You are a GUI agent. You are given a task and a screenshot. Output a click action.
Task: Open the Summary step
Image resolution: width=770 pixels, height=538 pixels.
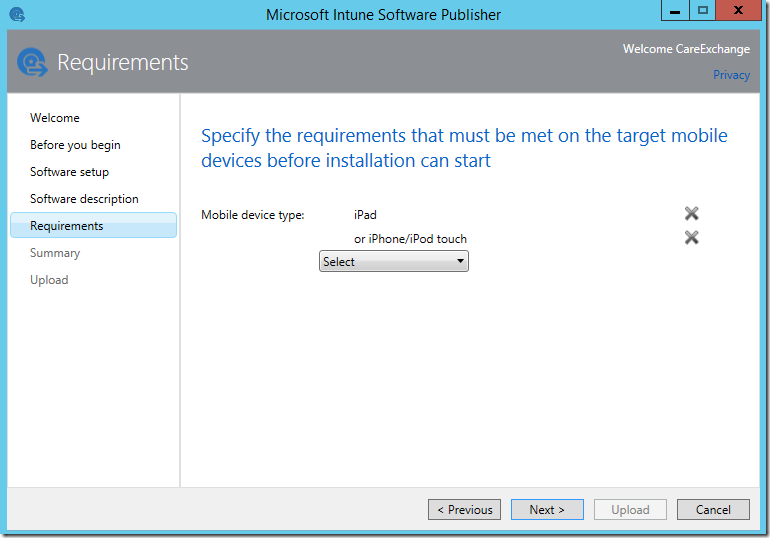[55, 253]
